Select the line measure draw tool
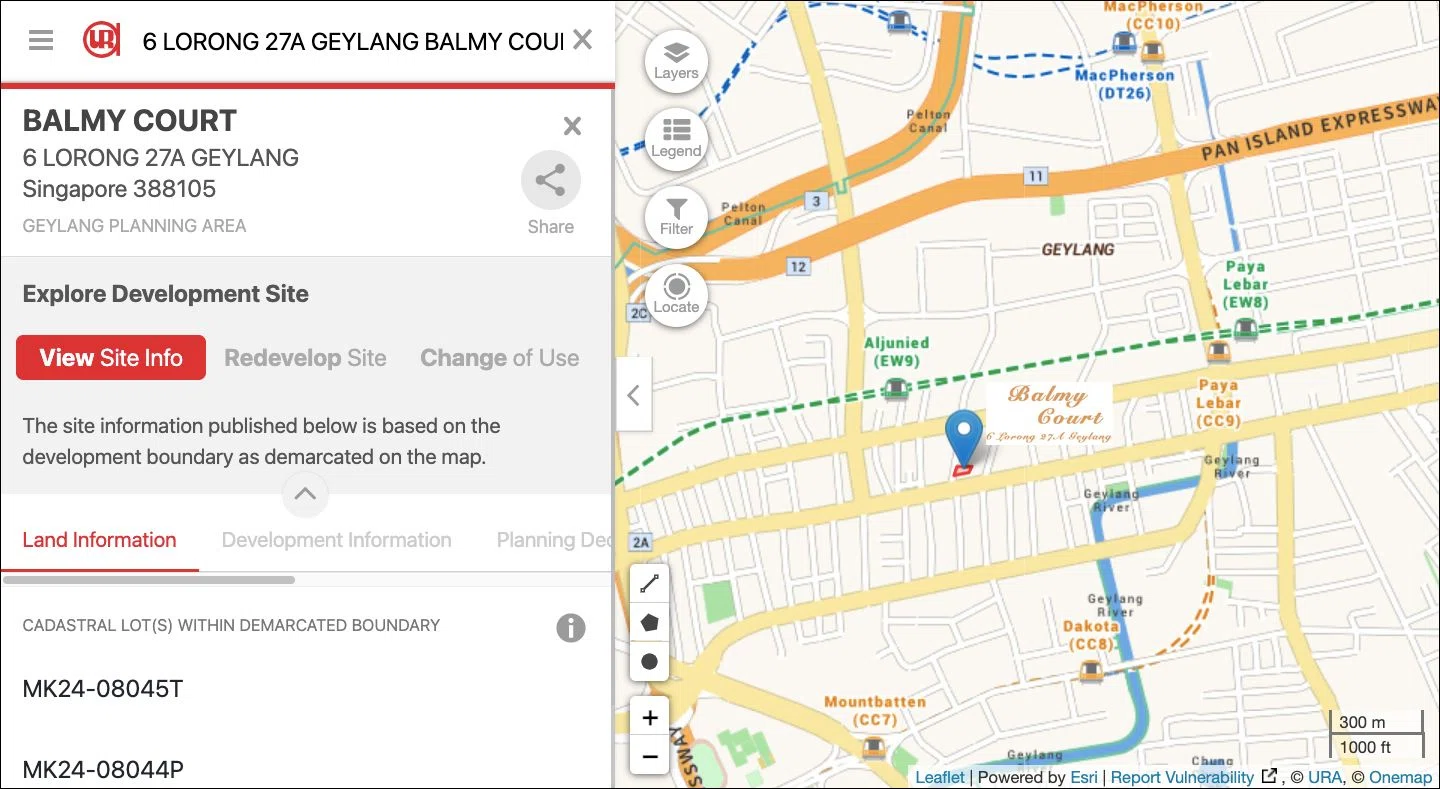Viewport: 1440px width, 789px height. click(x=649, y=584)
